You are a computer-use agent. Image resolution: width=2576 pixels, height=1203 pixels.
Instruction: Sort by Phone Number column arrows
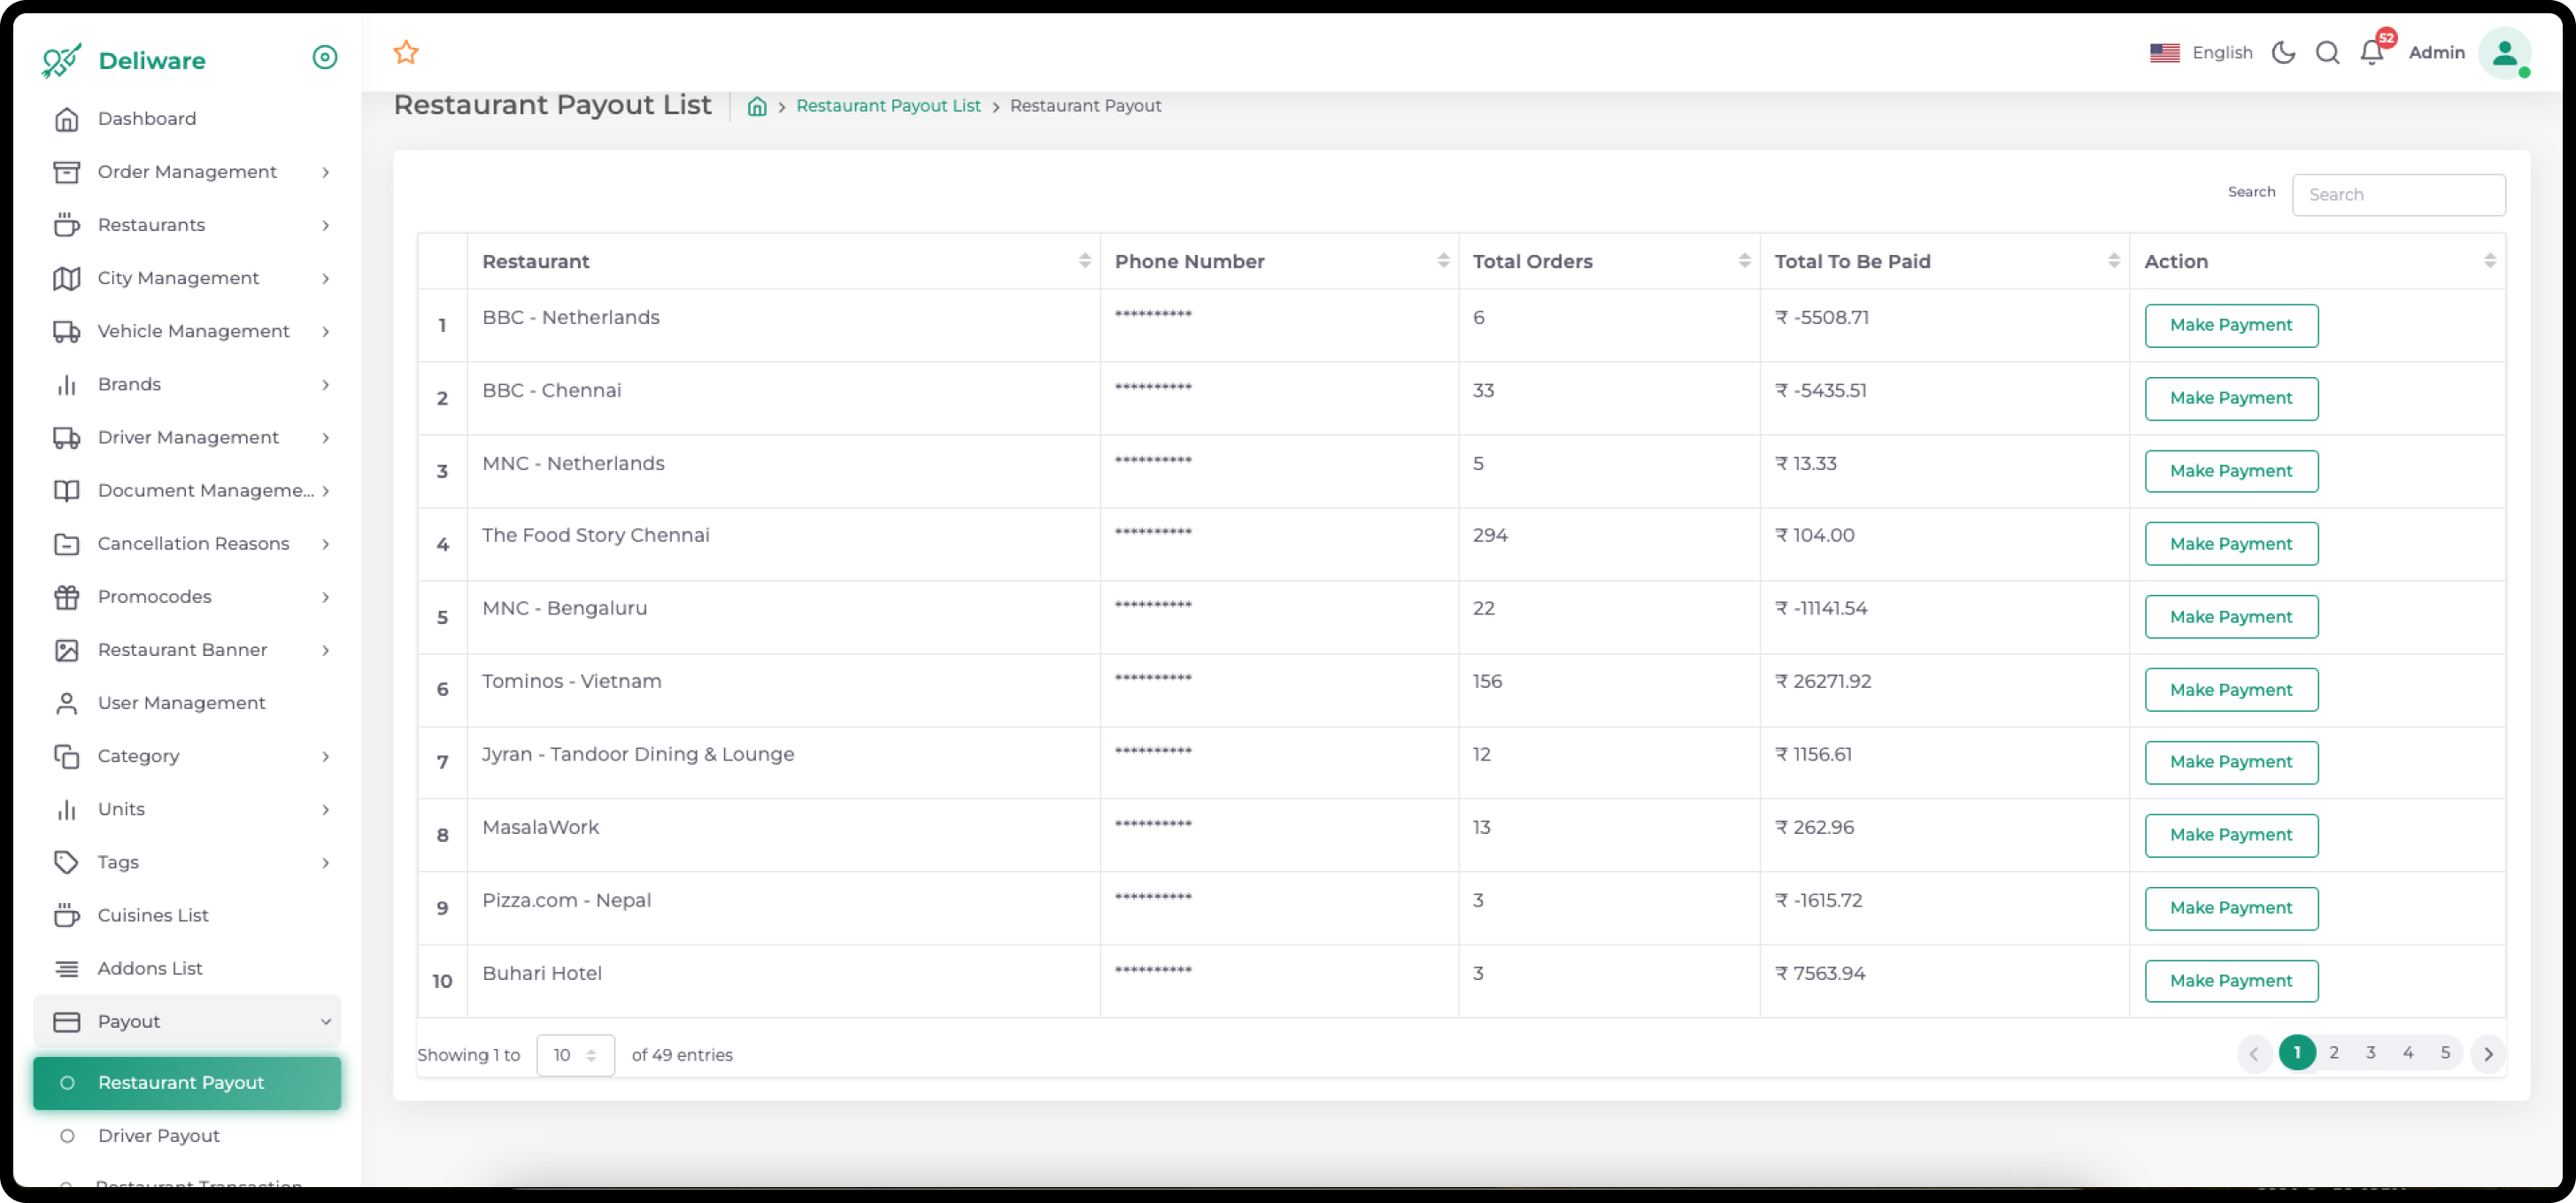tap(1443, 261)
